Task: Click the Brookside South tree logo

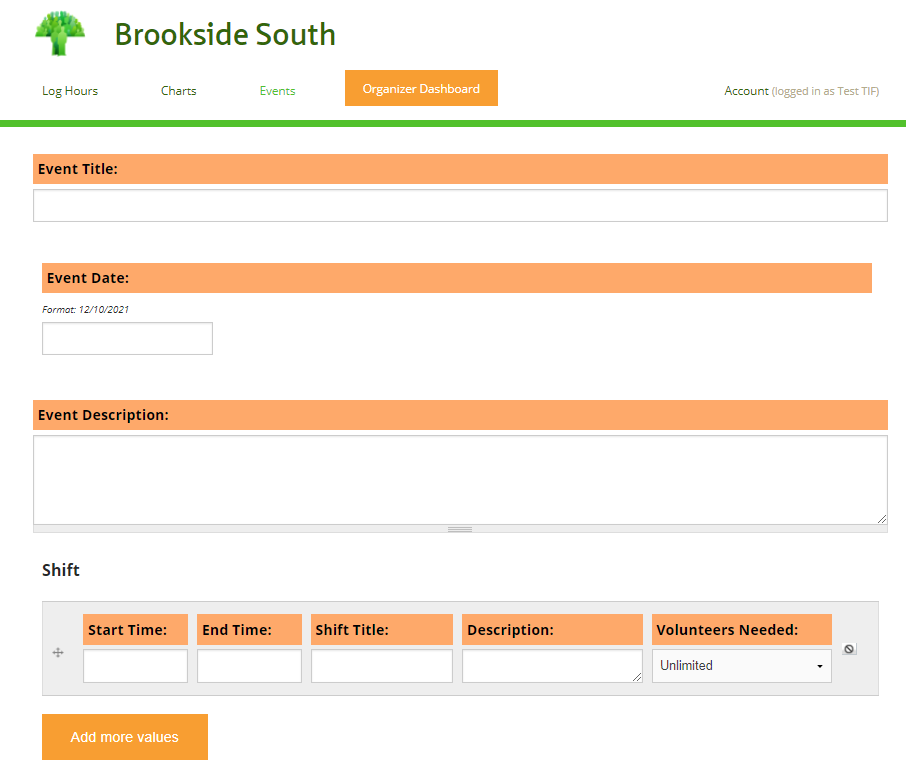Action: click(60, 34)
